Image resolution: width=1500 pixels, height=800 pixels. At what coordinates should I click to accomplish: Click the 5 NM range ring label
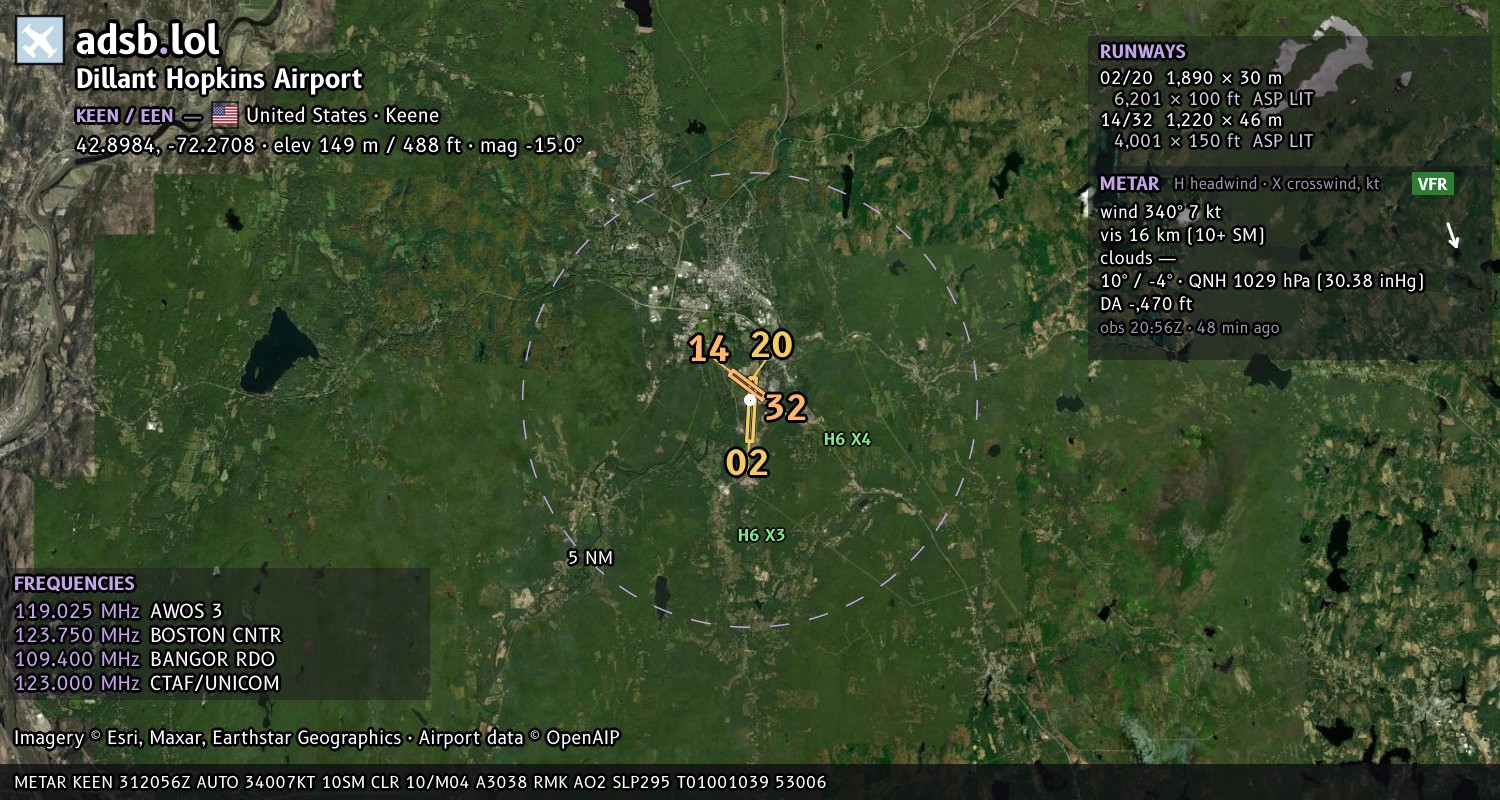(590, 558)
